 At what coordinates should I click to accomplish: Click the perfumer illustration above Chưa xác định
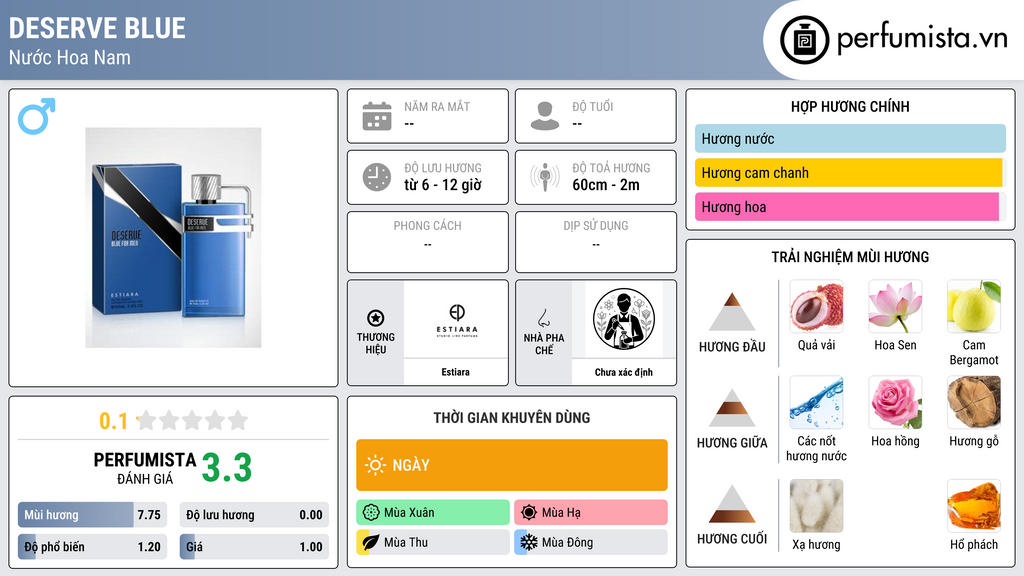click(x=624, y=319)
